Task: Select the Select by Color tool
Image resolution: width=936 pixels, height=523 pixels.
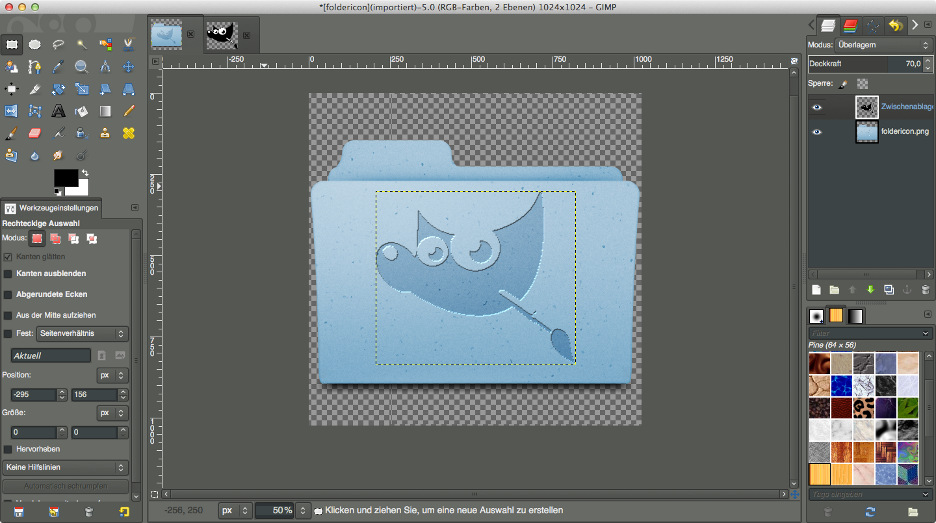Action: coord(105,44)
